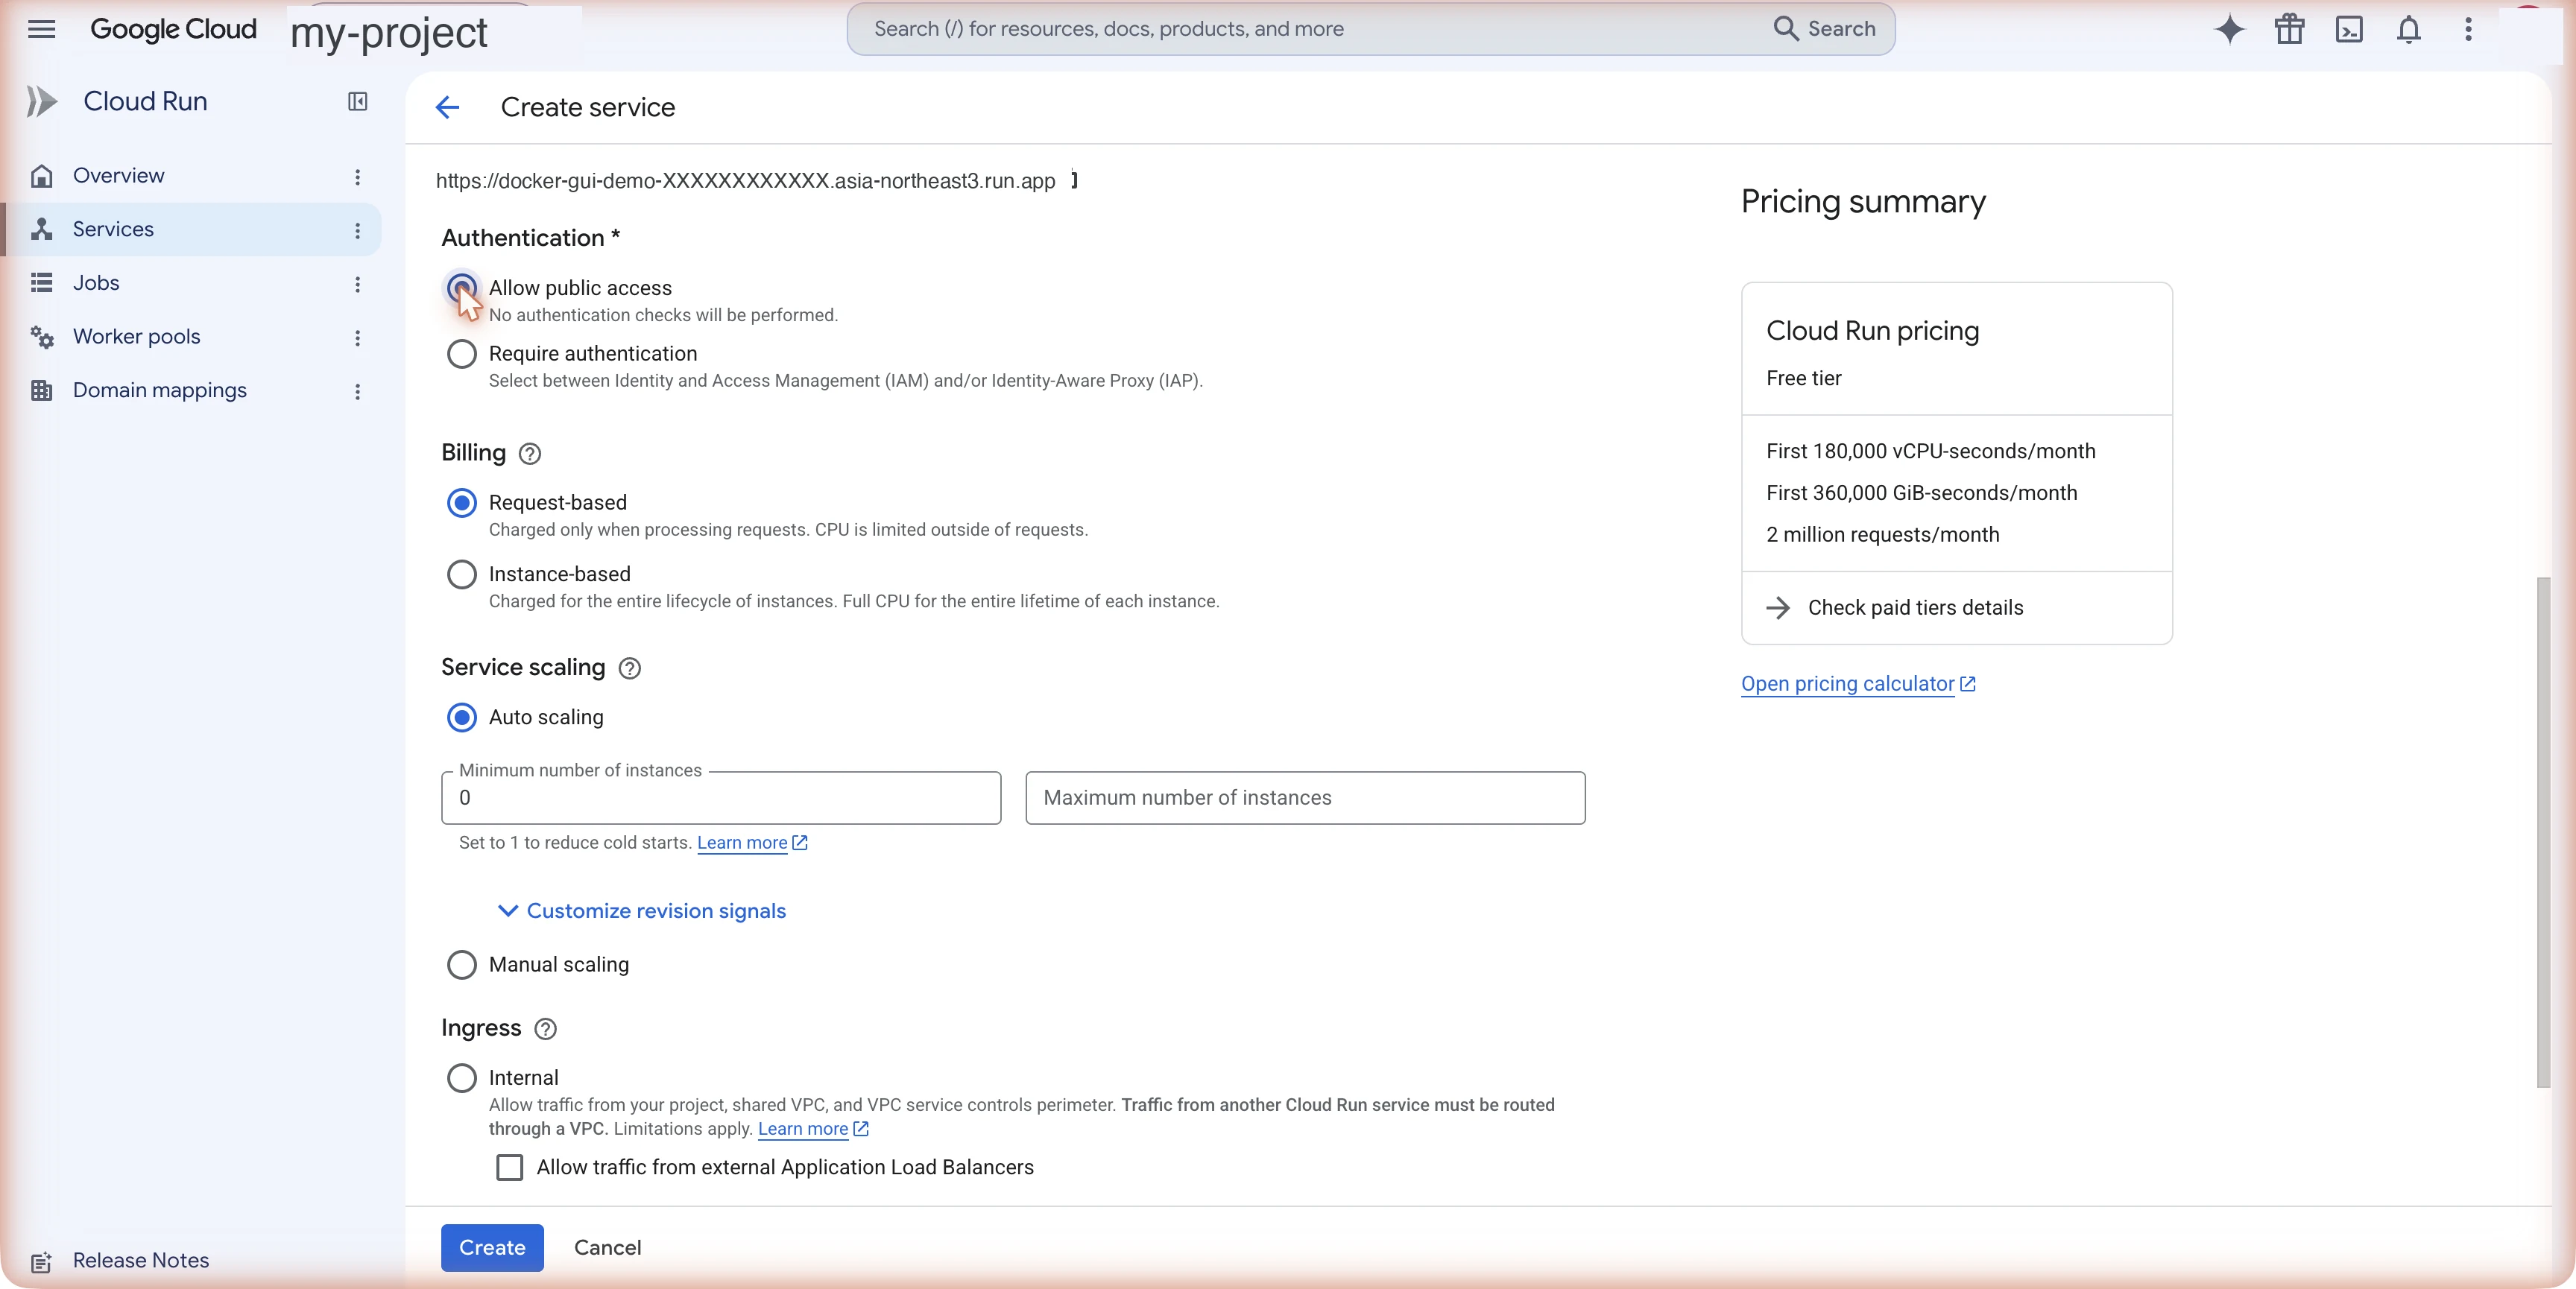Open the top bar vertical dots settings menu
Screen dimensions: 2576x1289
(x=2468, y=29)
